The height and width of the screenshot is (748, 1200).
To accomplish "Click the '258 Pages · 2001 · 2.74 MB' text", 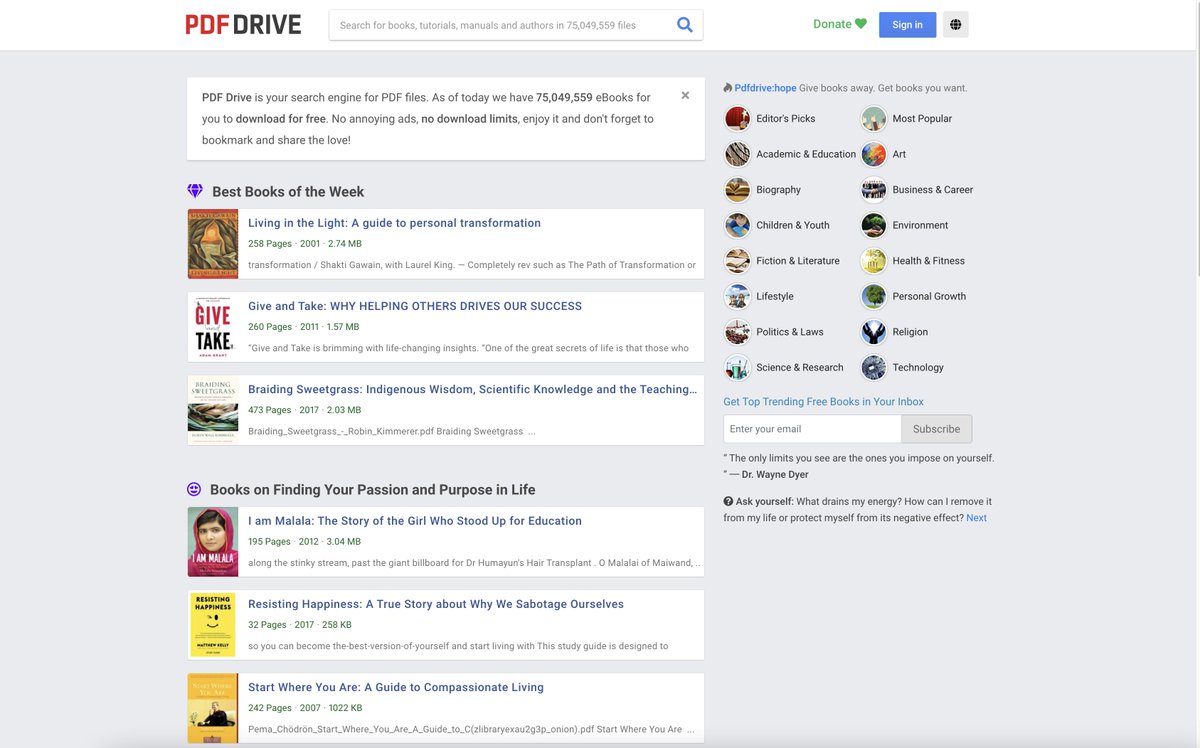I will [x=305, y=244].
